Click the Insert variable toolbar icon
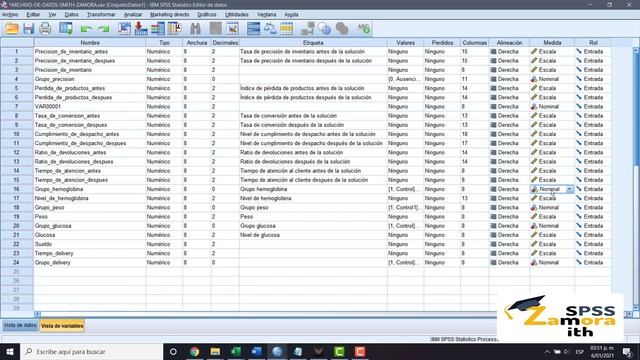 pos(232,29)
